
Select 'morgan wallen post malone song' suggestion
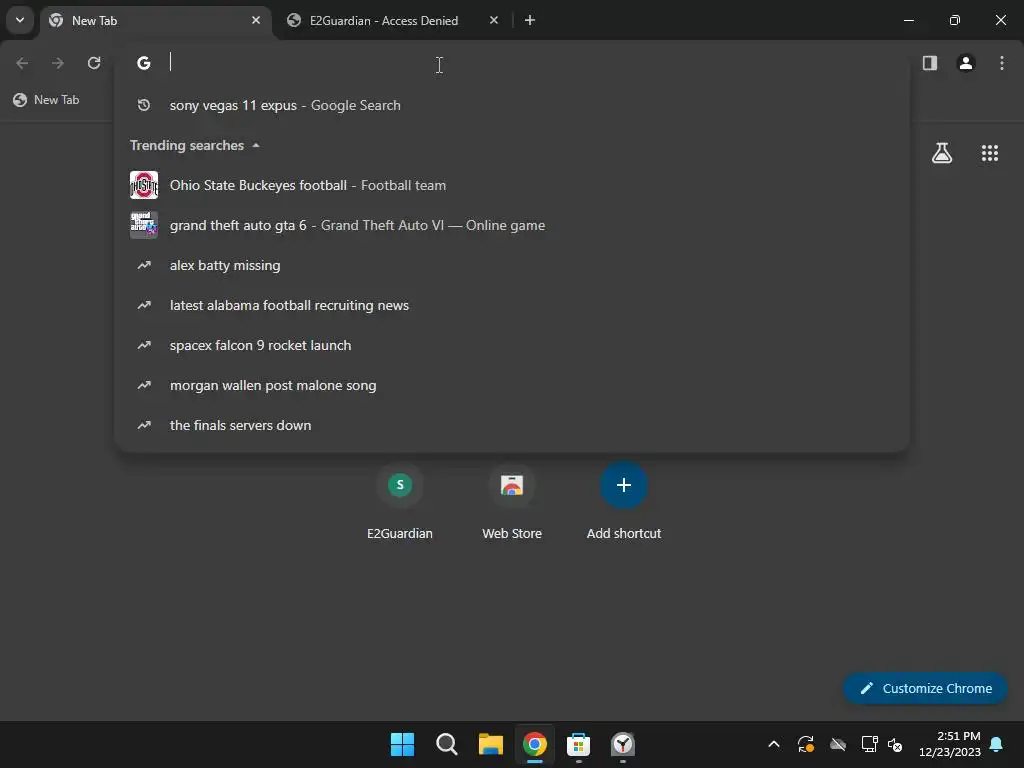(512, 385)
